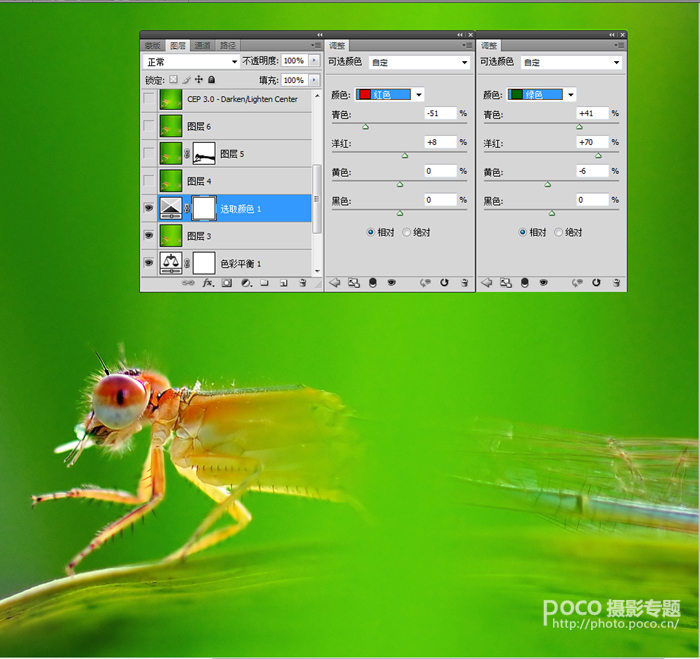Open the 绿色 color dropdown
700x659 pixels.
542,95
